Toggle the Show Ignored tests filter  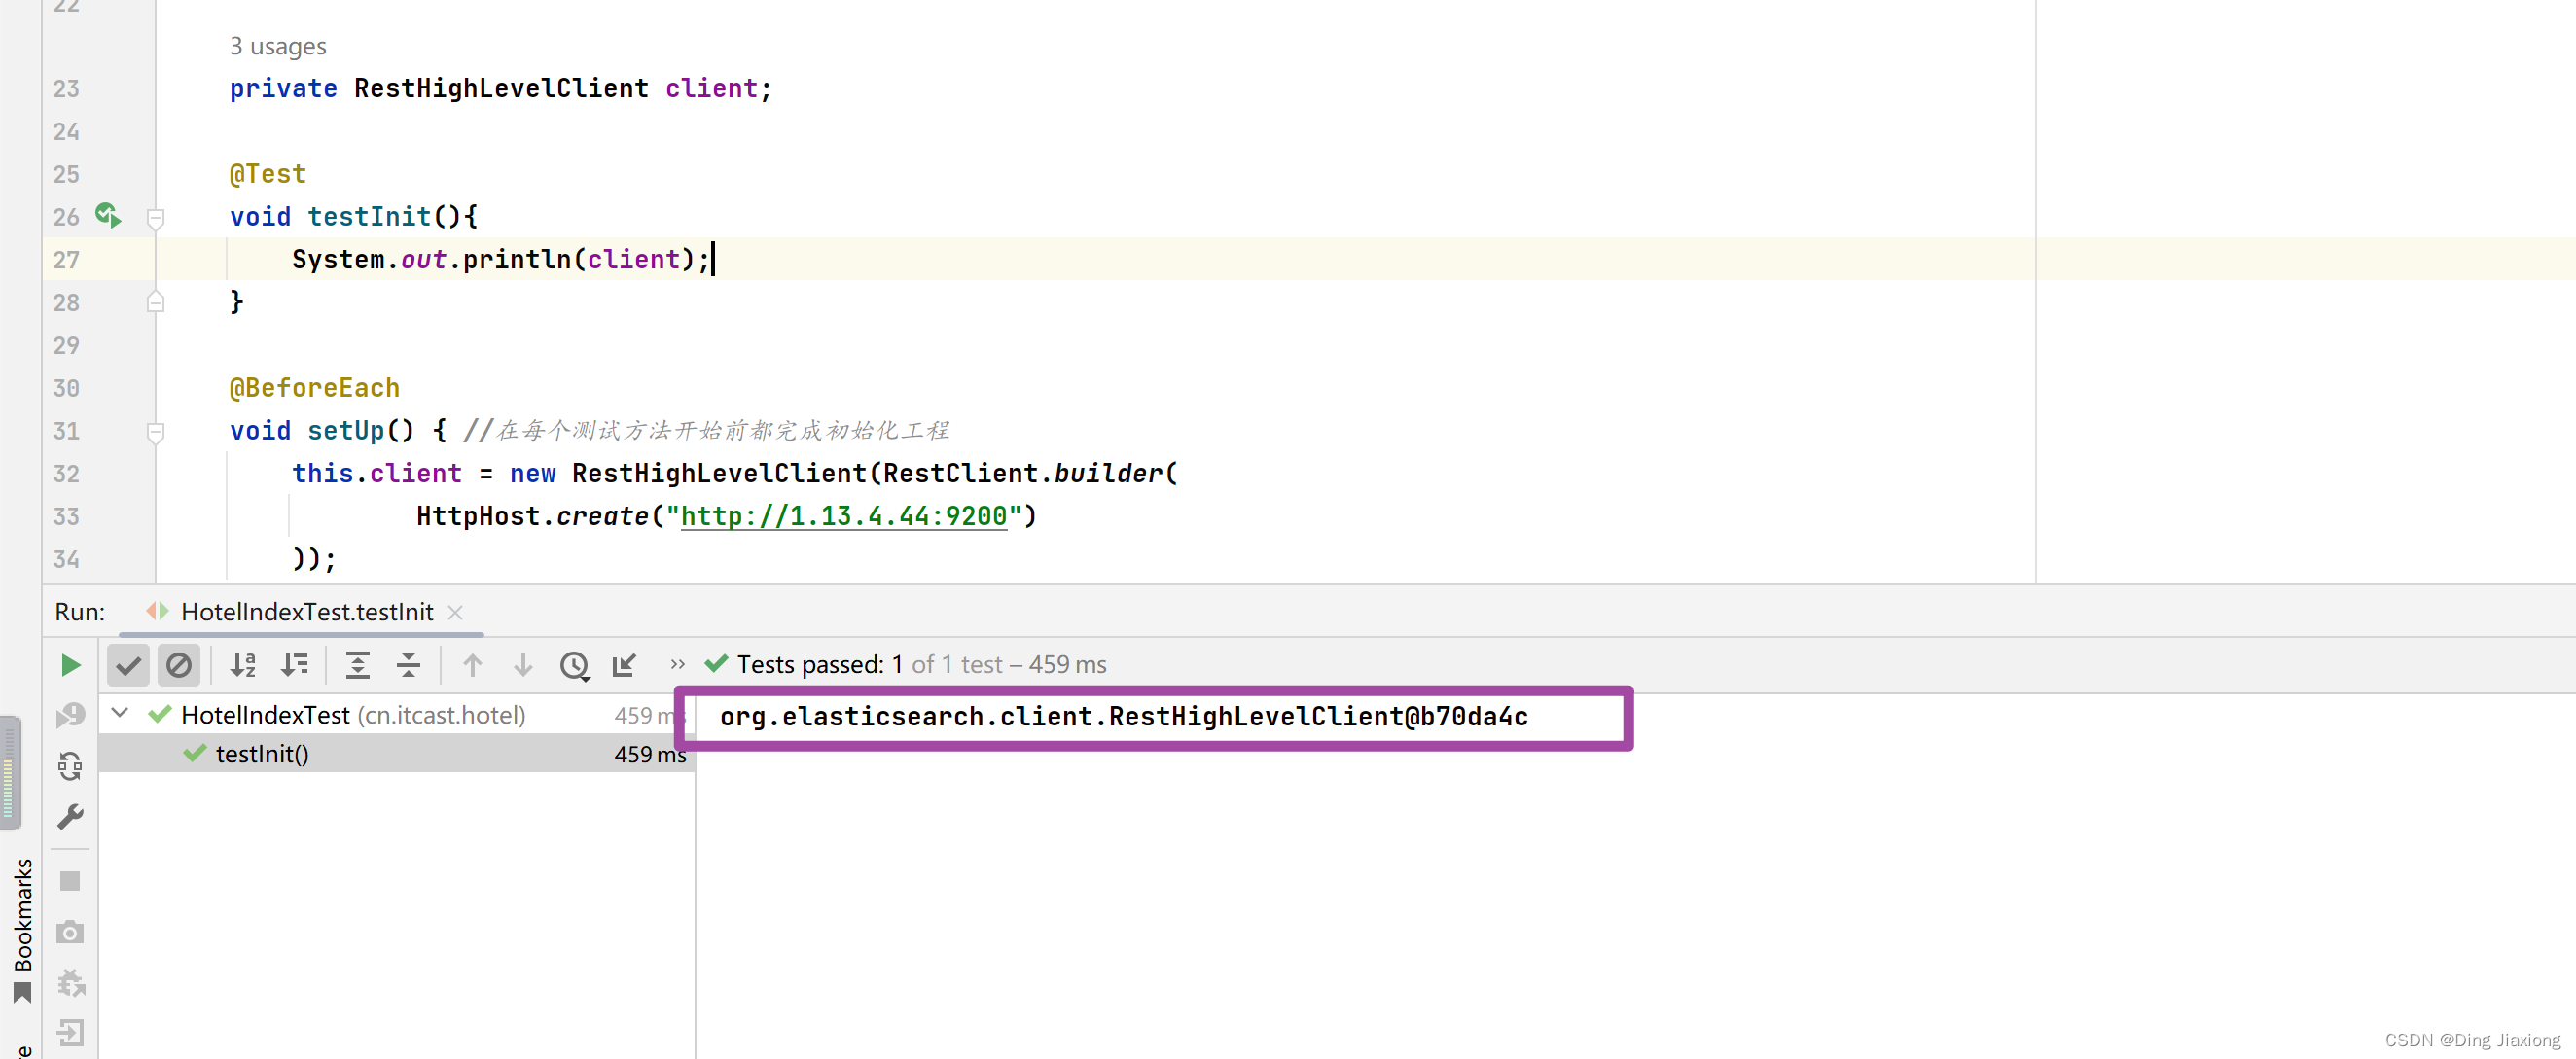[179, 665]
